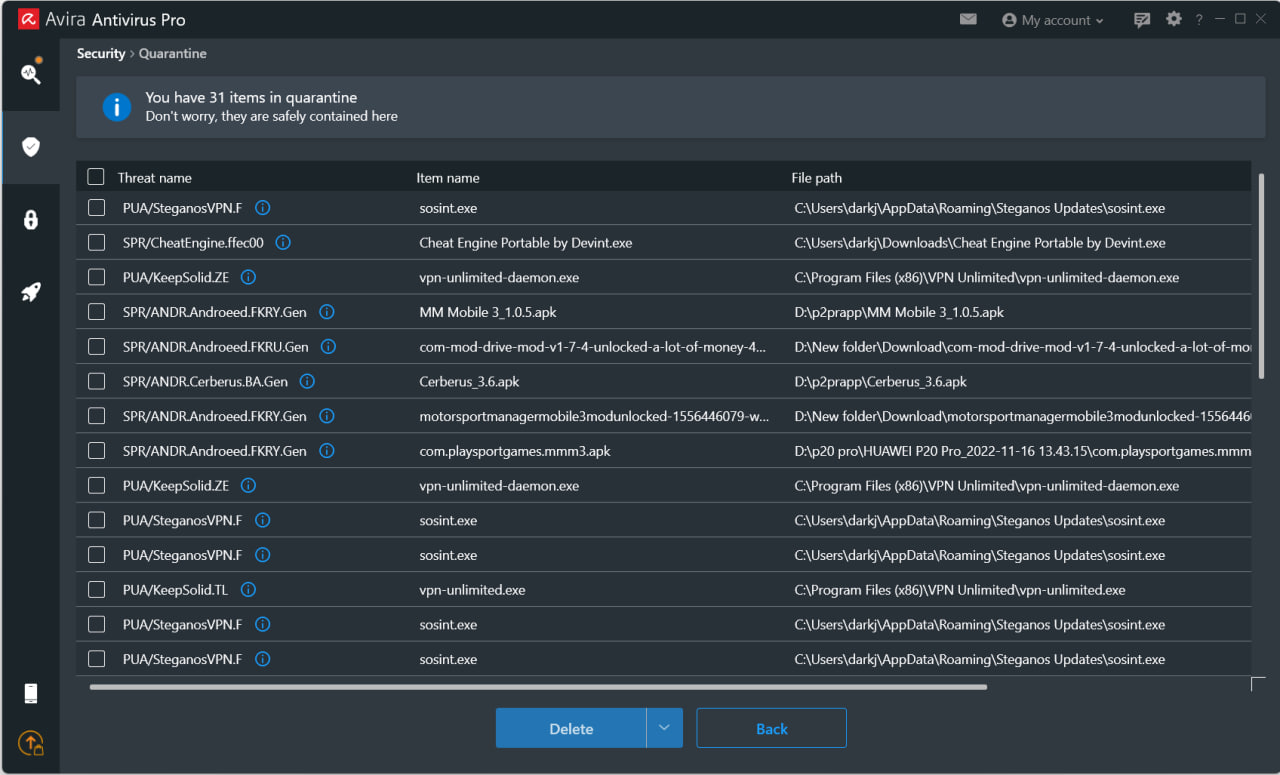Open the Status scan sidebar icon
This screenshot has width=1280, height=775.
(x=31, y=73)
